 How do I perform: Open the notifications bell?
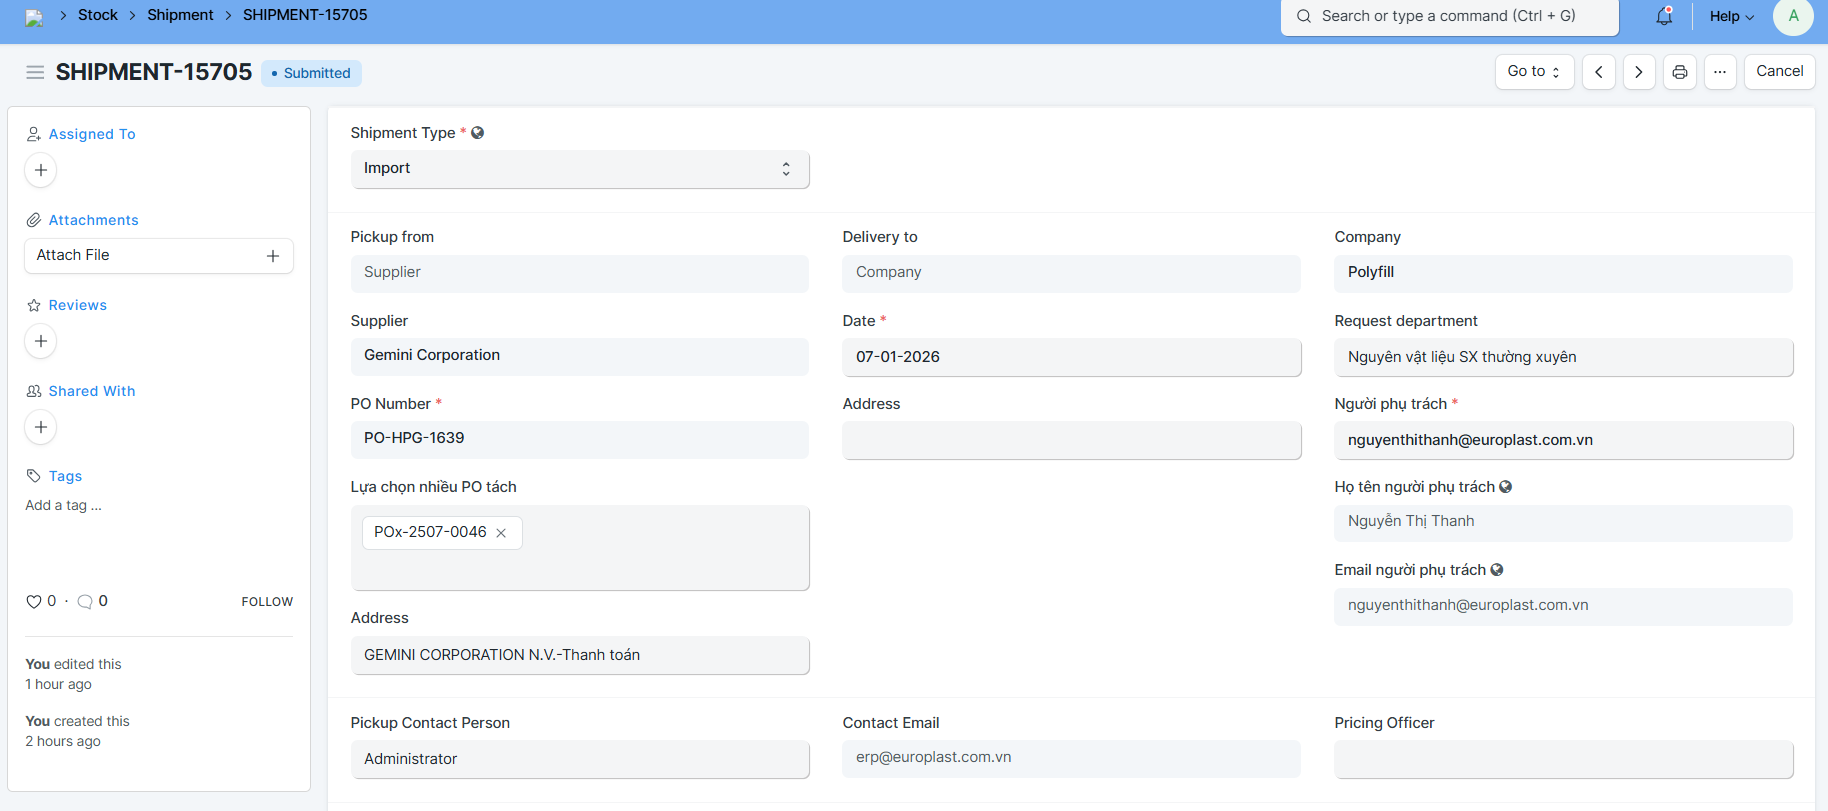coord(1664,16)
